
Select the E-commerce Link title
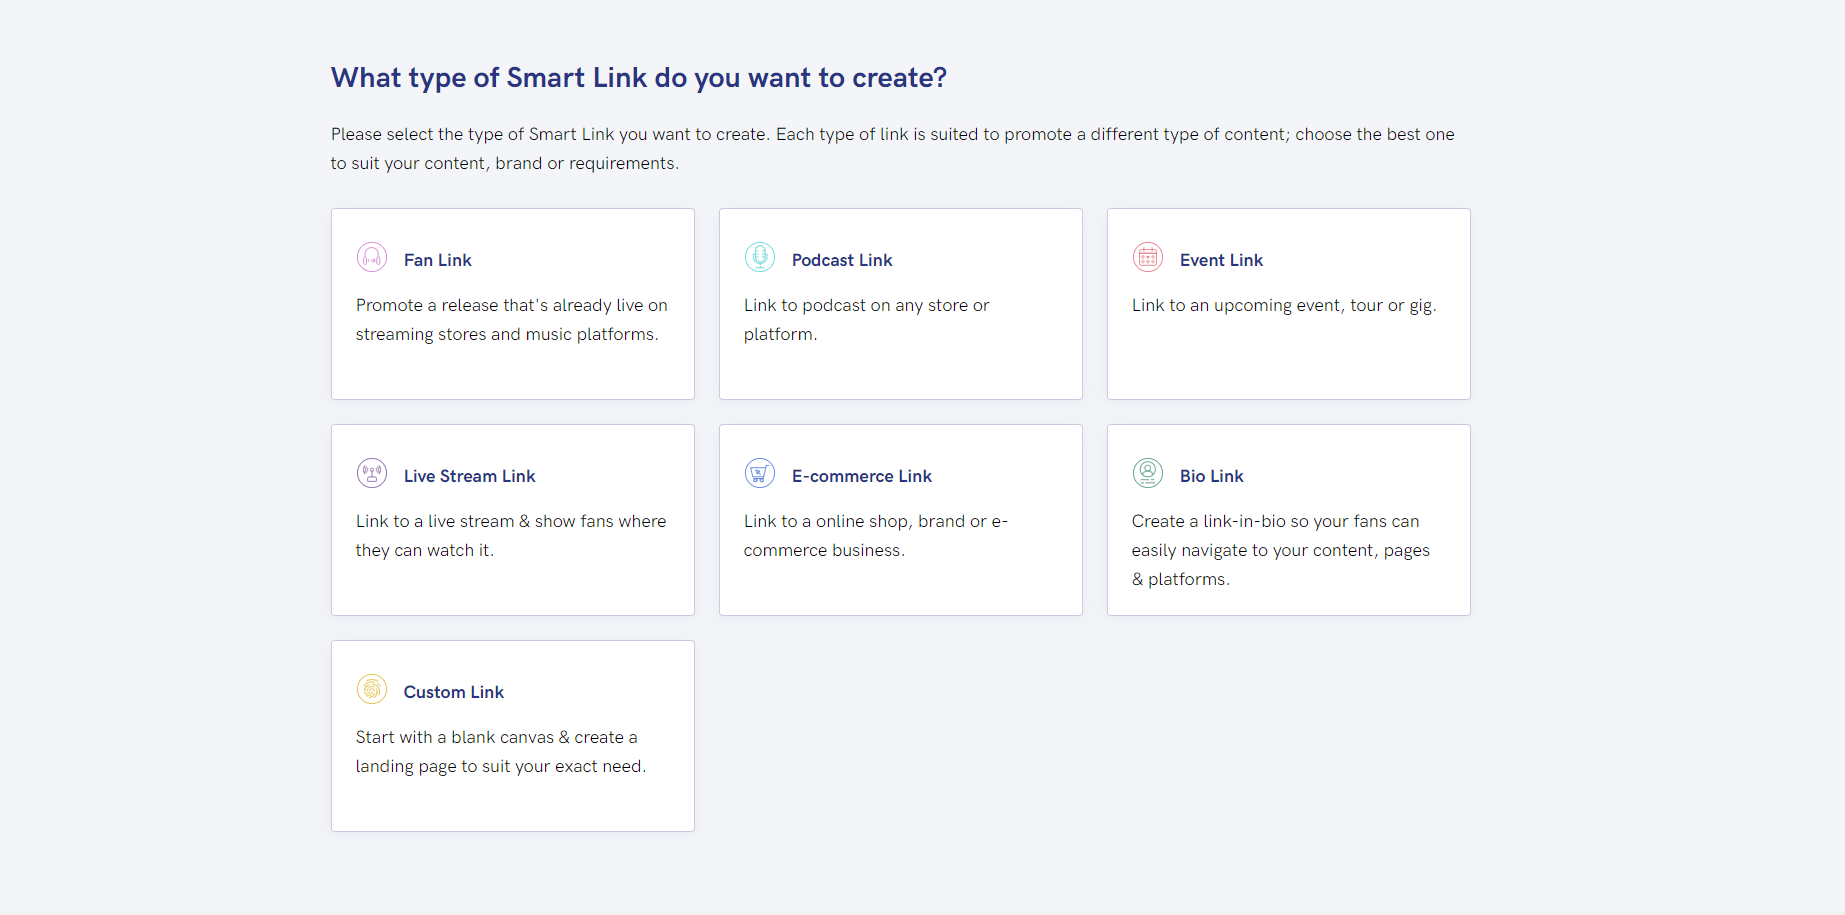(862, 476)
